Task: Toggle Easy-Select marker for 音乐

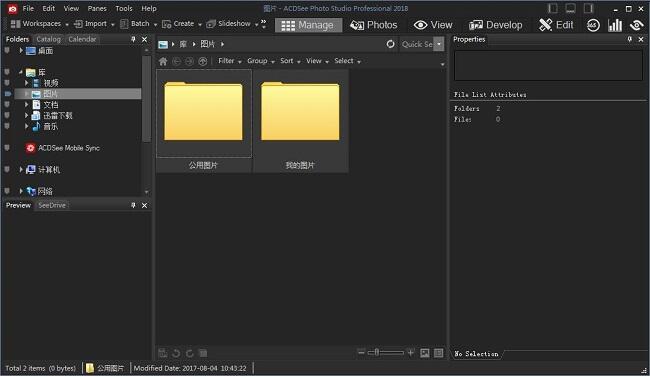Action: [x=7, y=126]
